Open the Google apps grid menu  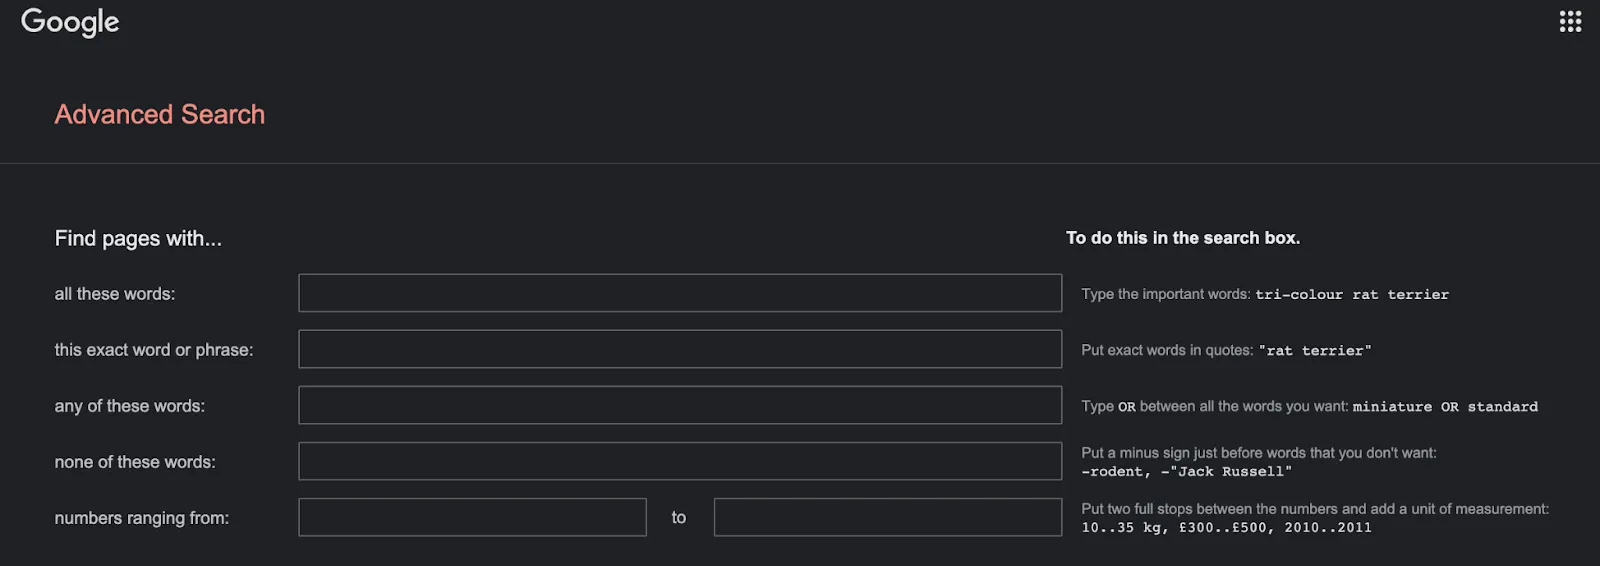[1570, 21]
